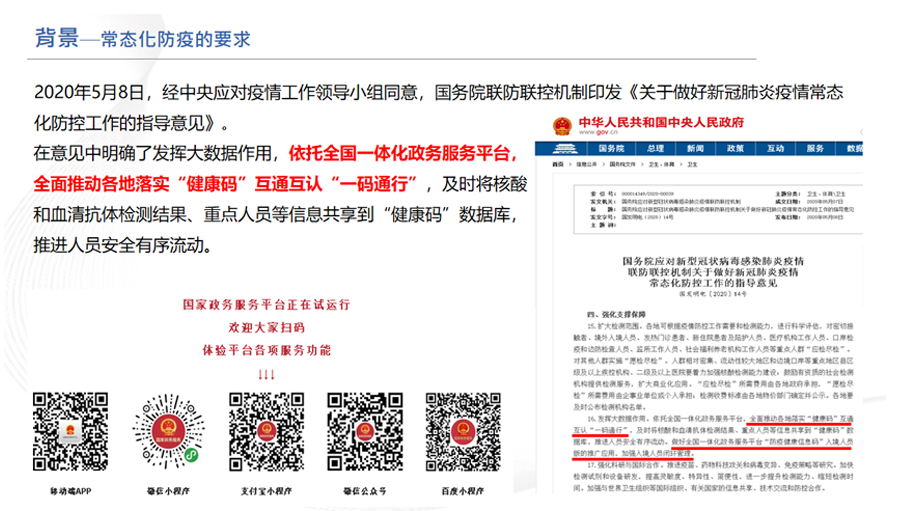Open the 政策 navigation menu item

click(736, 149)
